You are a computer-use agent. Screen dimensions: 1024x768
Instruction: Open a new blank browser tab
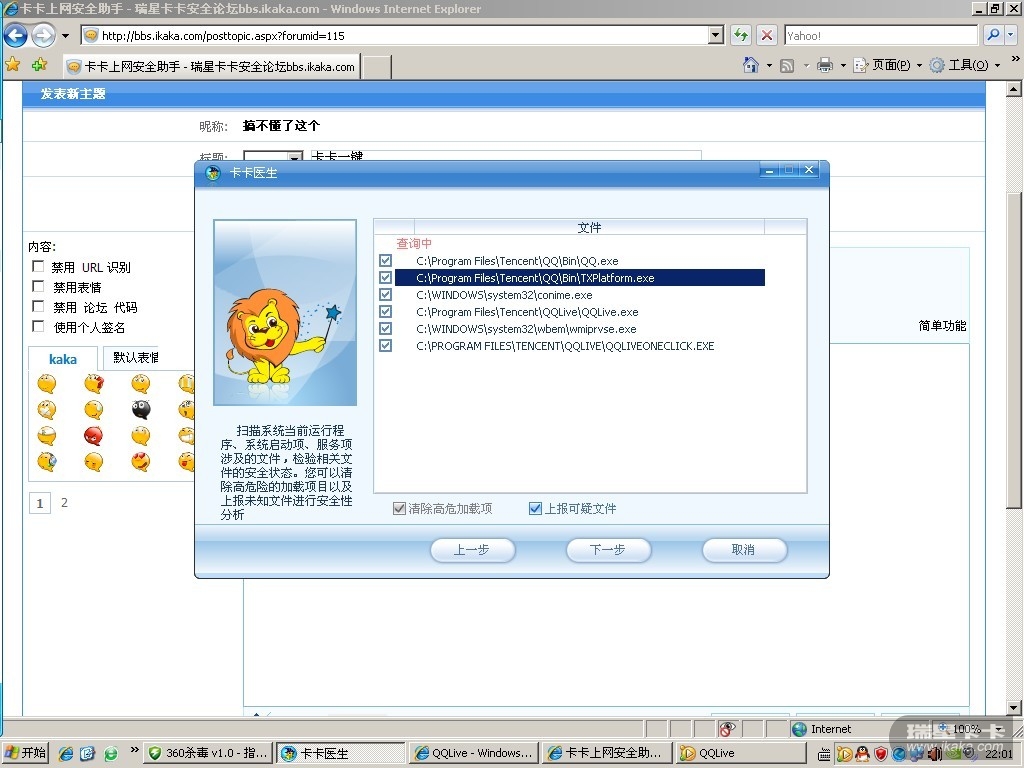377,67
